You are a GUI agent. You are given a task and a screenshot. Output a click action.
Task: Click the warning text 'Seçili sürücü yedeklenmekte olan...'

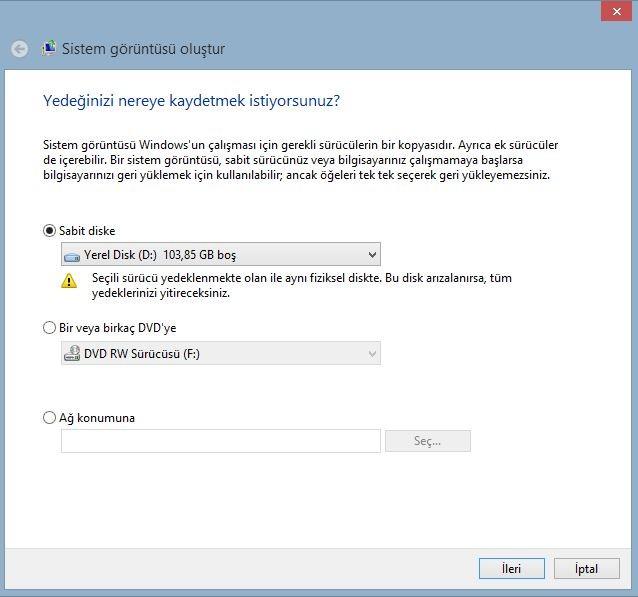pos(302,285)
